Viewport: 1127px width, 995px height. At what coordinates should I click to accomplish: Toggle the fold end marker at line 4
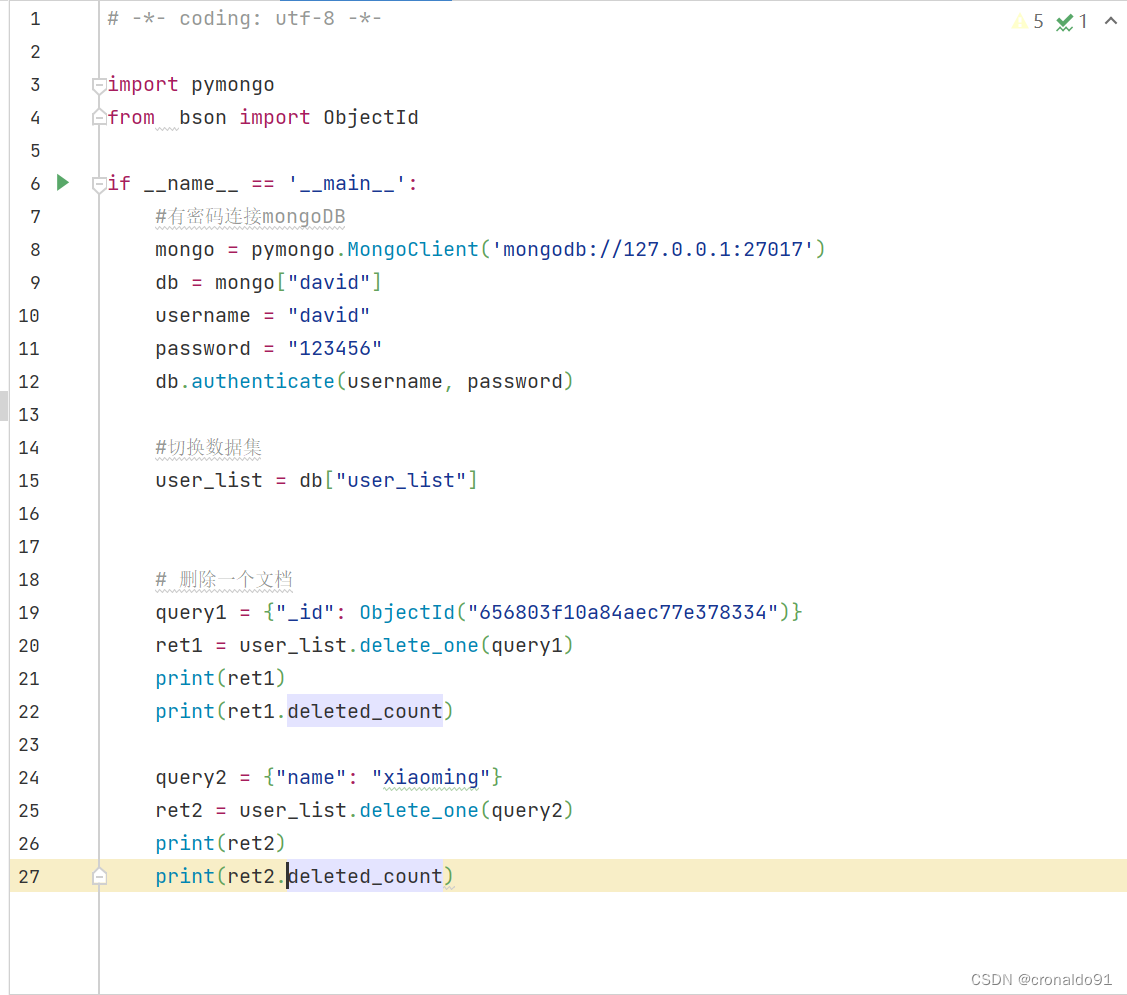pyautogui.click(x=99, y=117)
